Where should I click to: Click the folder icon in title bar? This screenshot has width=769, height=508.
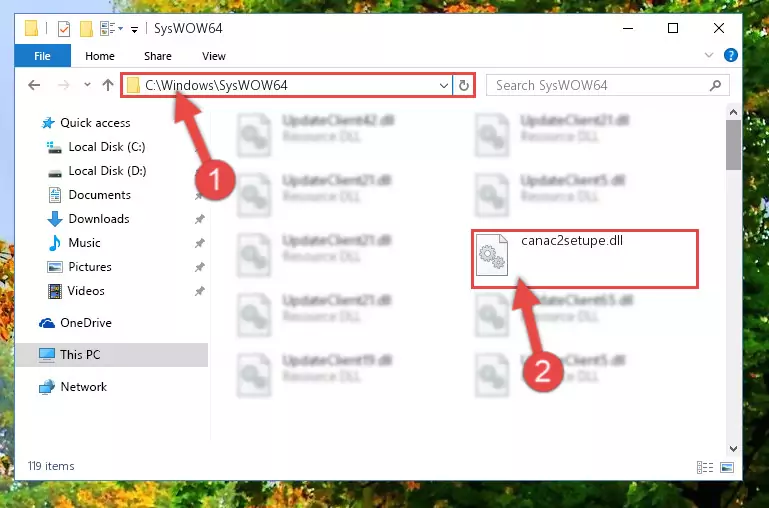(31, 28)
